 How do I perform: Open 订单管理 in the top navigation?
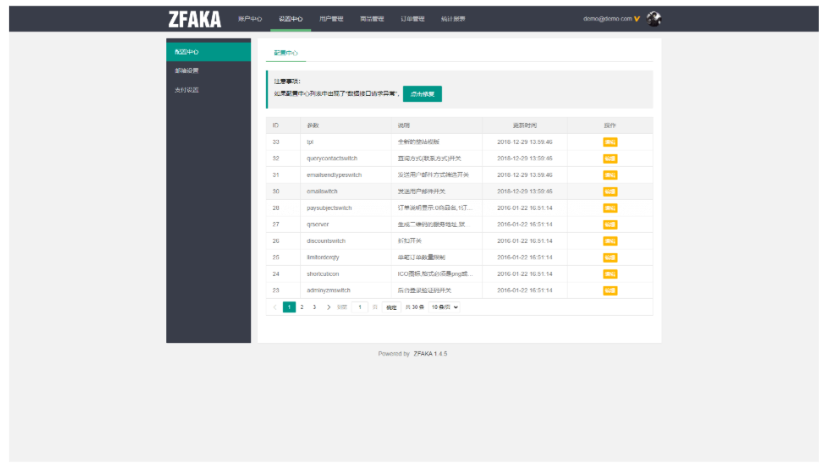pos(412,18)
